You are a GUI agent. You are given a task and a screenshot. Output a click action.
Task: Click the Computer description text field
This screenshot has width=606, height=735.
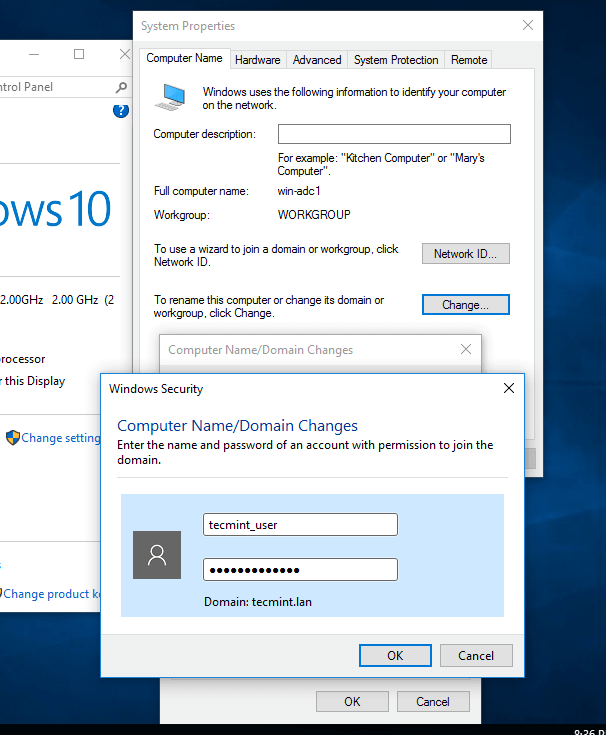(x=394, y=134)
